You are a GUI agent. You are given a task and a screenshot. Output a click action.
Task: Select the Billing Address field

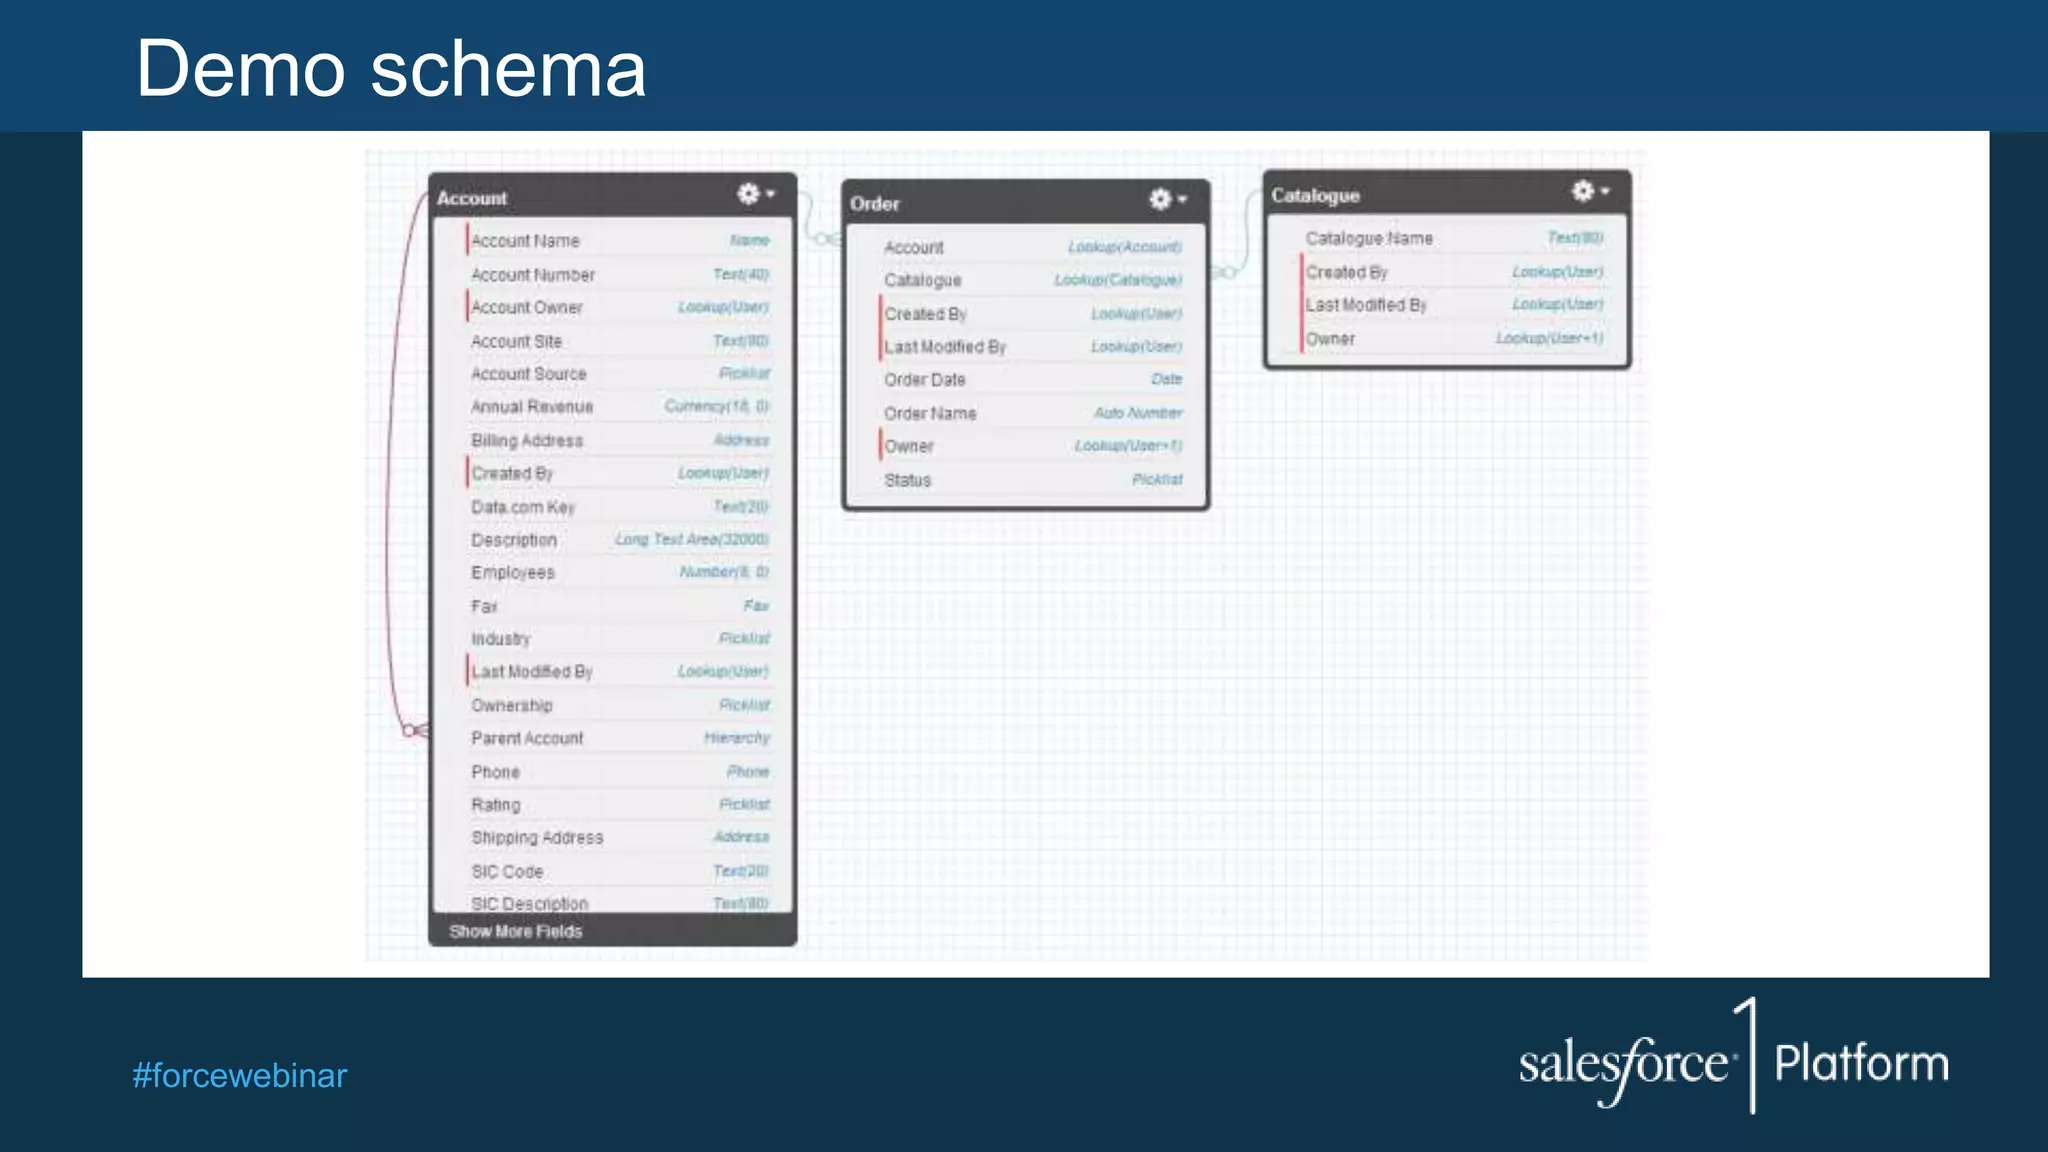click(x=618, y=440)
